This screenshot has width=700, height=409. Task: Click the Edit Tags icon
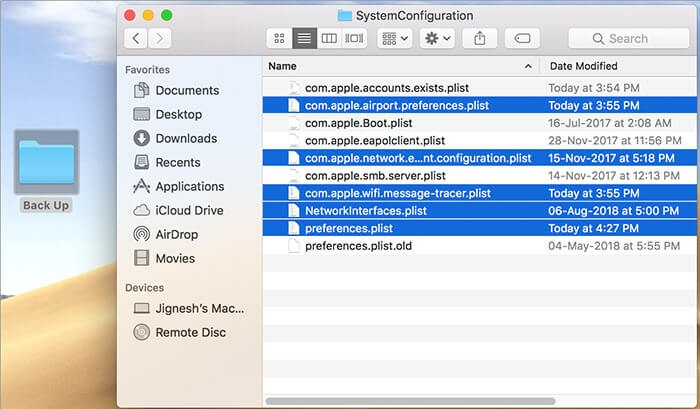click(522, 38)
